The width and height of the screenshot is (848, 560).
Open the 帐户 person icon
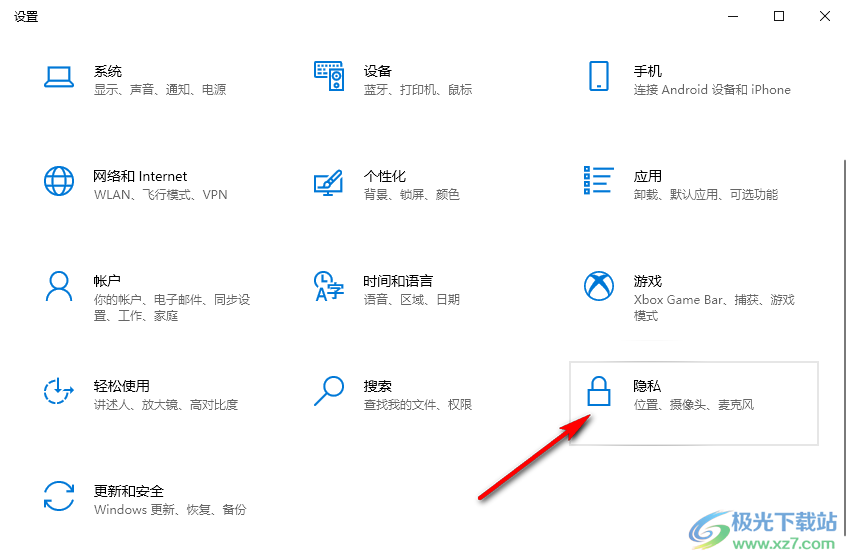point(59,286)
